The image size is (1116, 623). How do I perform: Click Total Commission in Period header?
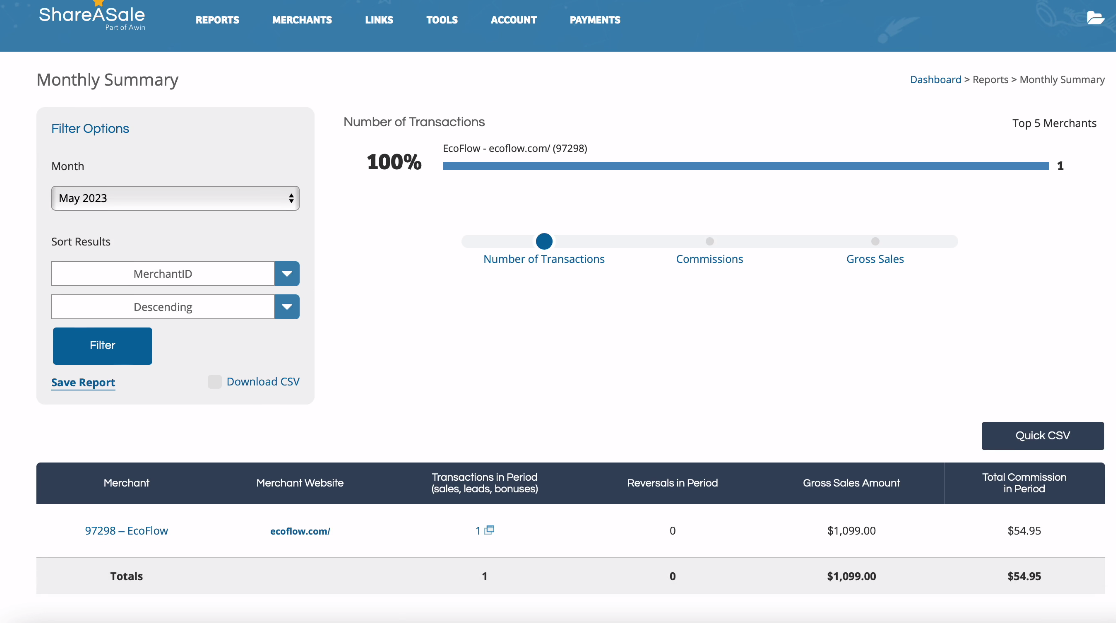[x=1023, y=483]
